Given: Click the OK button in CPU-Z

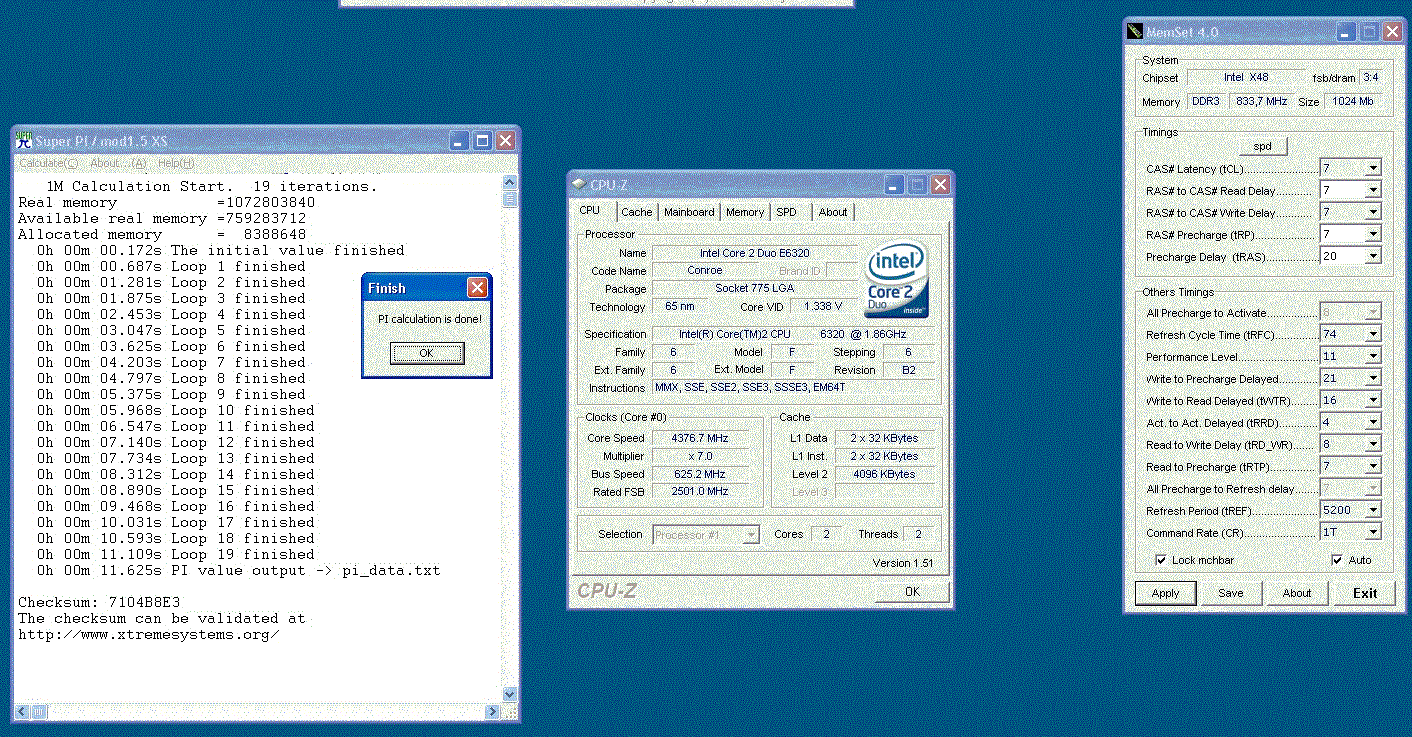Looking at the screenshot, I should pos(912,591).
